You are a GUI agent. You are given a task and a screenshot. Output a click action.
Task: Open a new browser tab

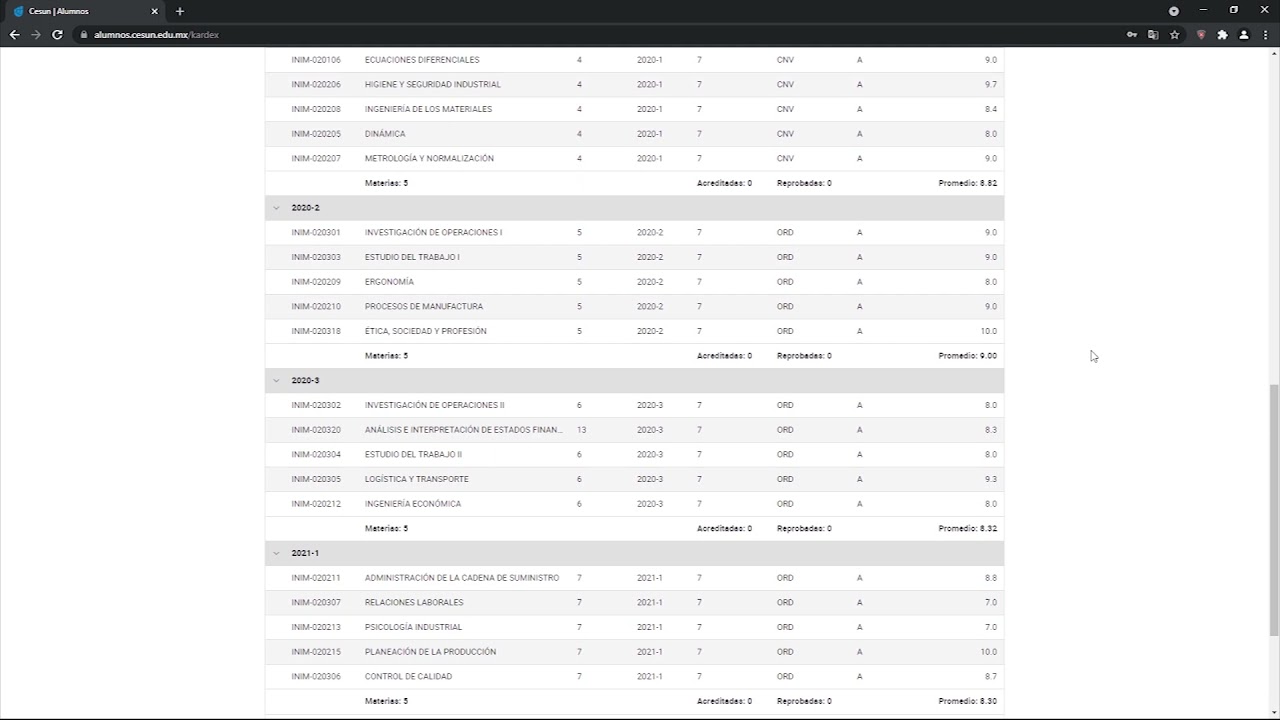click(180, 11)
